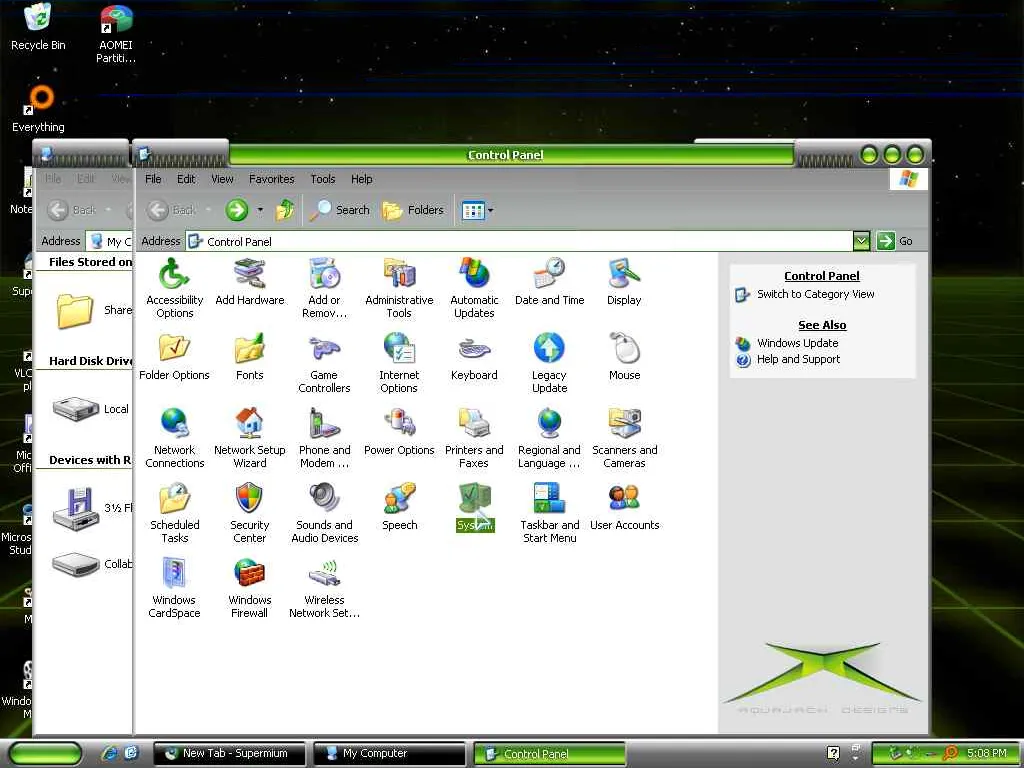
Task: Open the File menu in Control Panel
Action: pos(153,179)
